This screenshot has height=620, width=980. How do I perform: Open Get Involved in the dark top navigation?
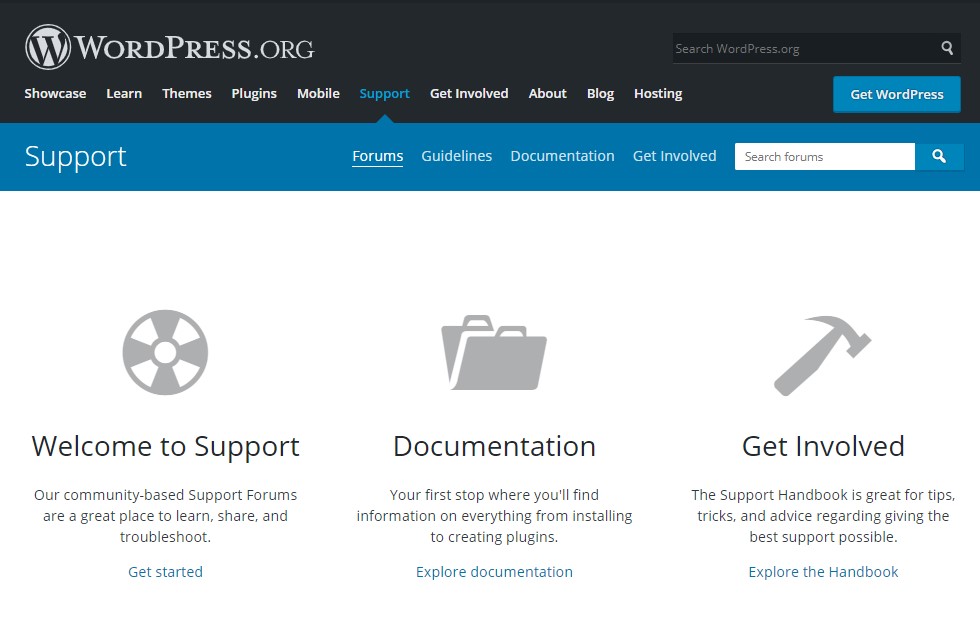[469, 94]
